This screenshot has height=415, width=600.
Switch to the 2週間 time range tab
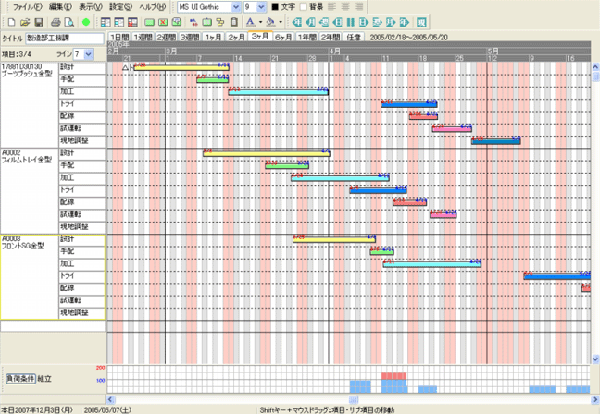click(x=155, y=37)
